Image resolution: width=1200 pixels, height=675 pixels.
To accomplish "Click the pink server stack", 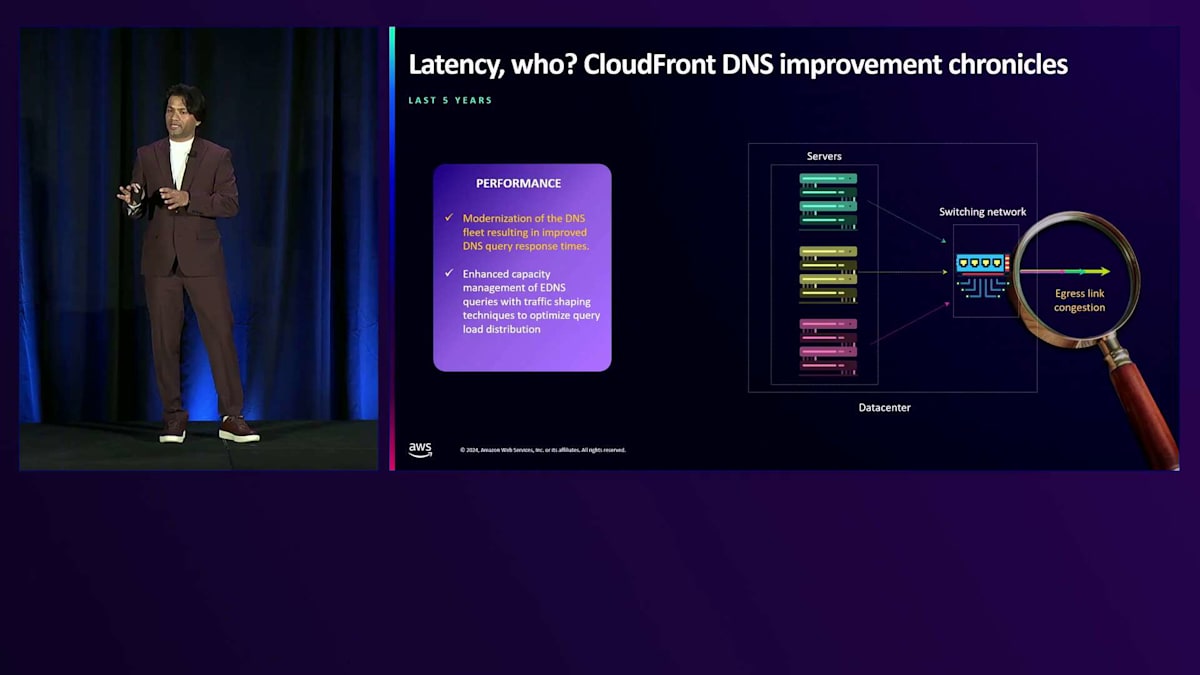I will pos(828,346).
